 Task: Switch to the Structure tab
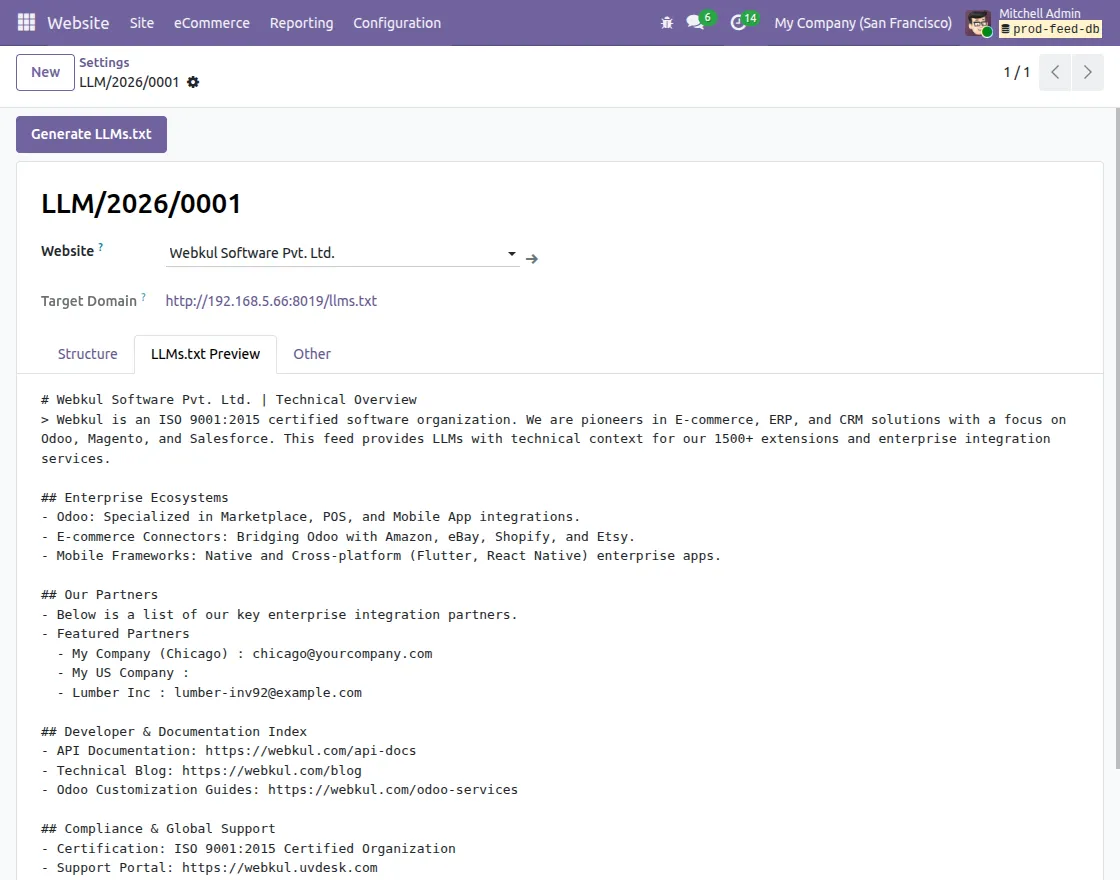[87, 354]
